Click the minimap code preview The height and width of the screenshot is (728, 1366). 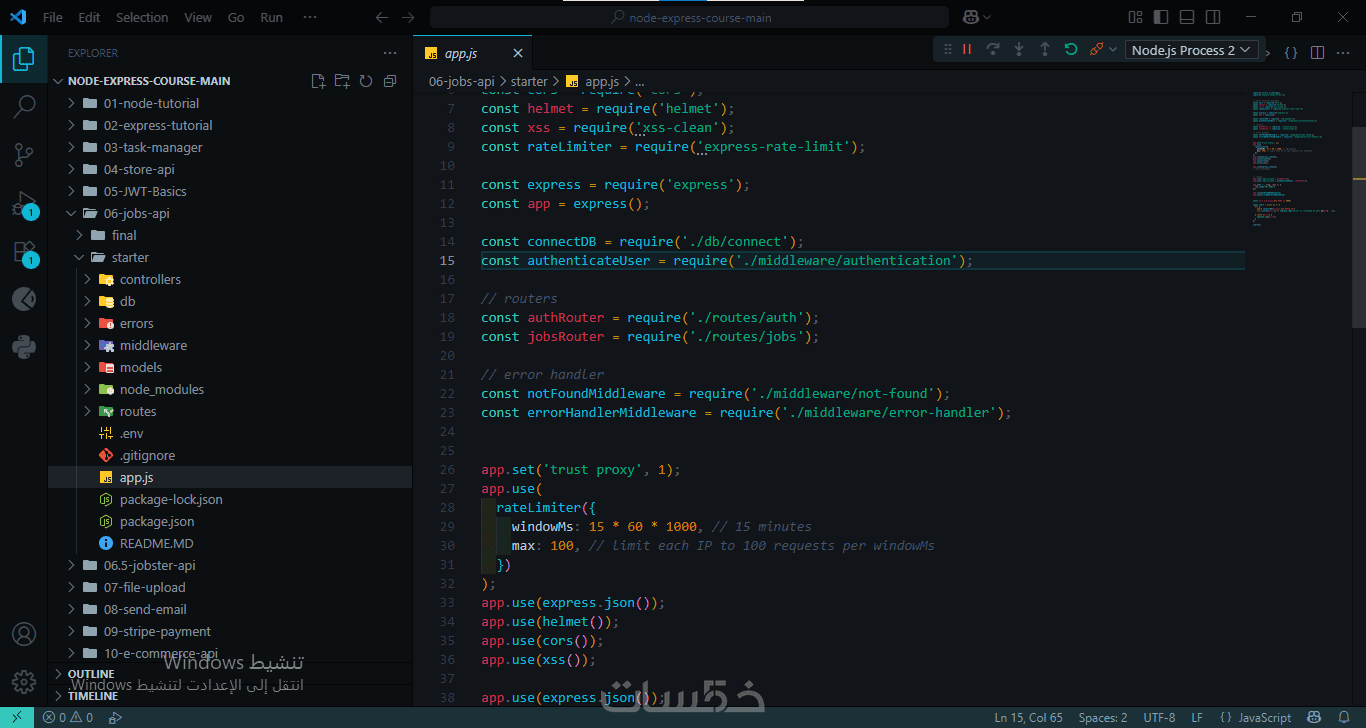(1292, 160)
